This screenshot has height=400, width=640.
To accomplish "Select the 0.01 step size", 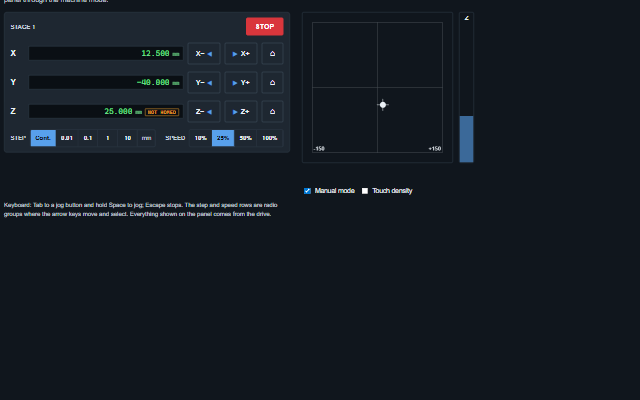I will (67, 138).
